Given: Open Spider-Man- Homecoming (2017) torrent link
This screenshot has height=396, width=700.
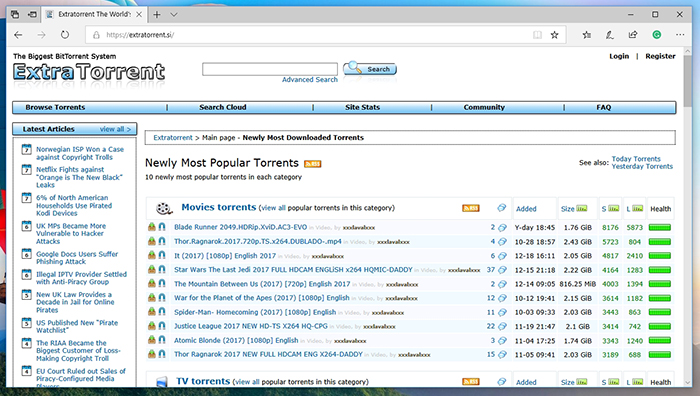Looking at the screenshot, I should click(x=254, y=312).
